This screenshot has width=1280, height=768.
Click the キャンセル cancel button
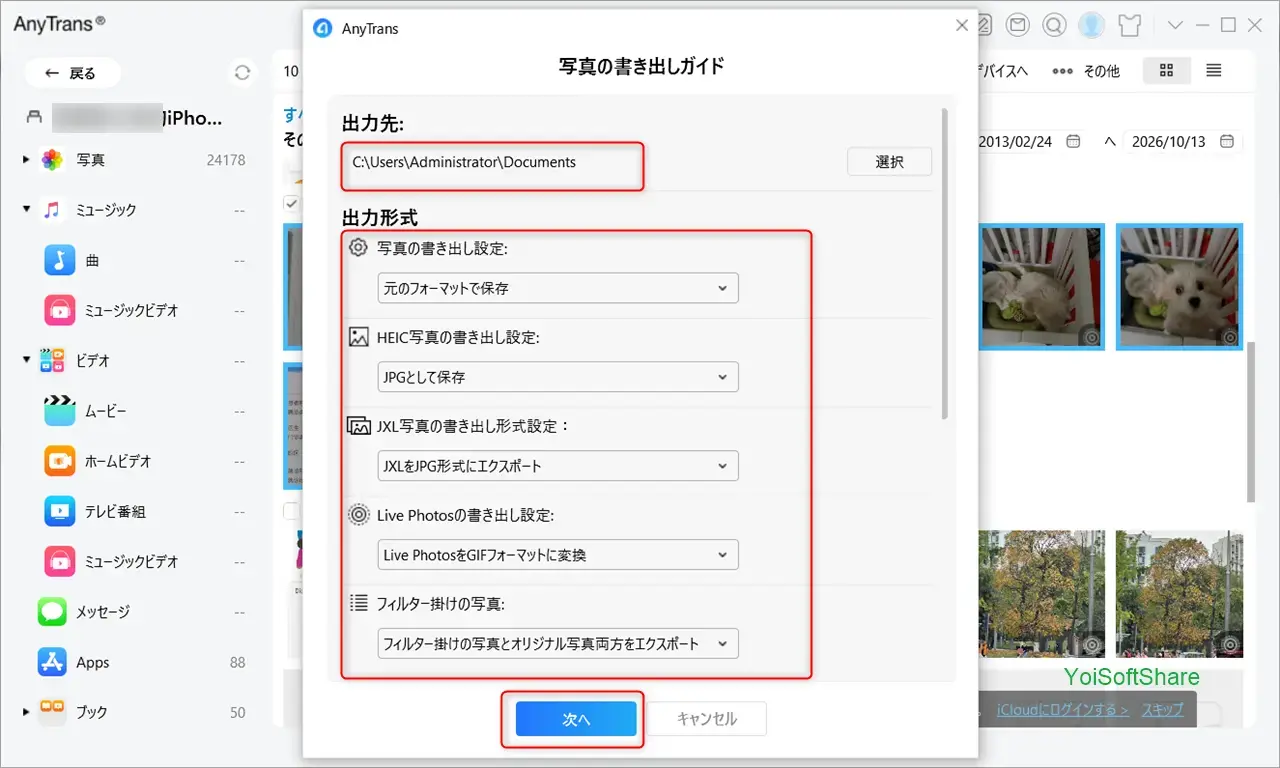click(x=707, y=719)
